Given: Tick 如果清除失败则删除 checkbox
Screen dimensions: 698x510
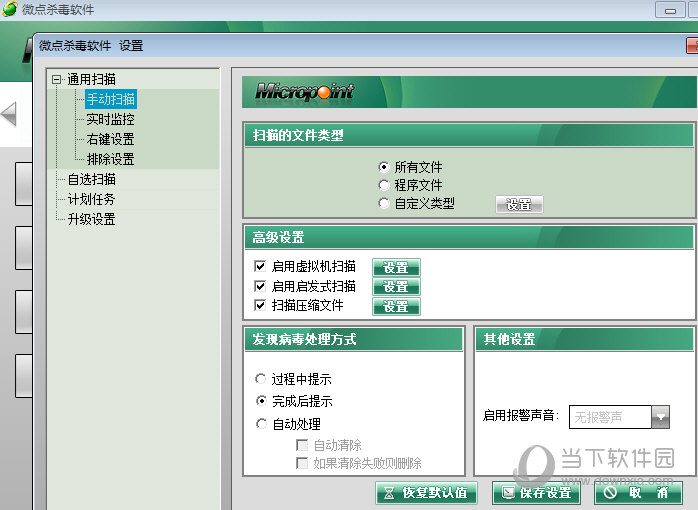Looking at the screenshot, I should (x=302, y=463).
